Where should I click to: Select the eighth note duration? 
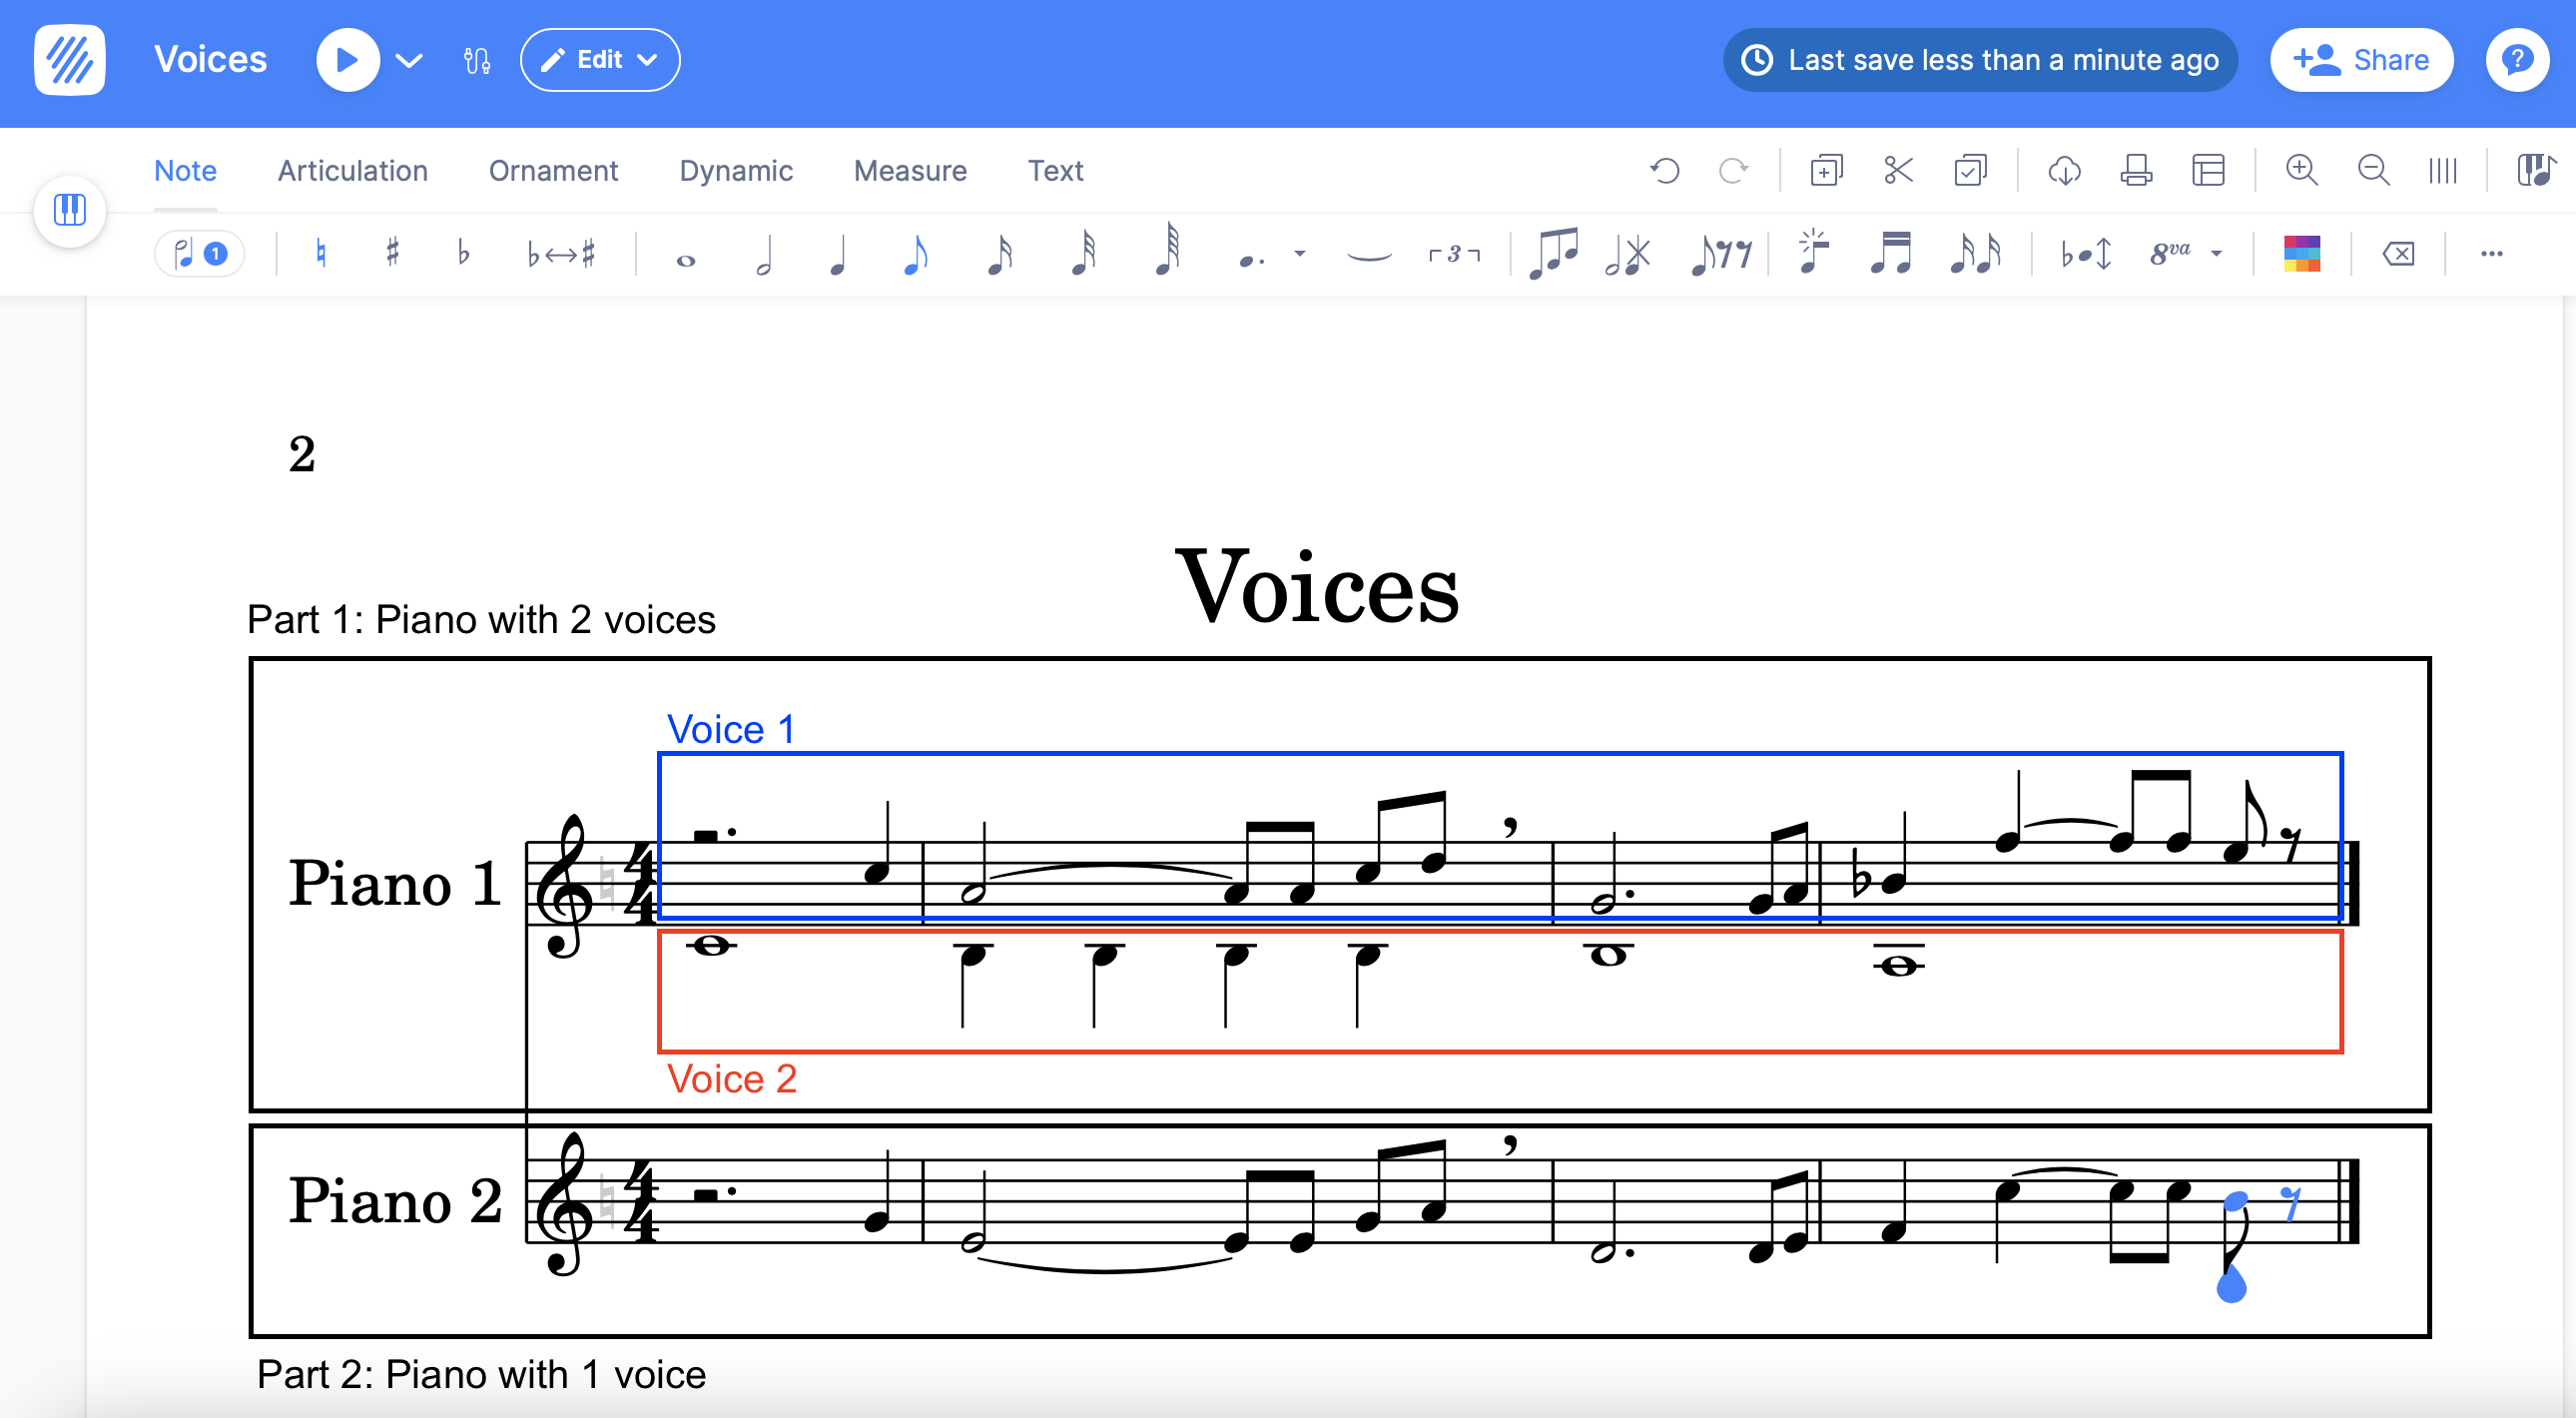[915, 253]
